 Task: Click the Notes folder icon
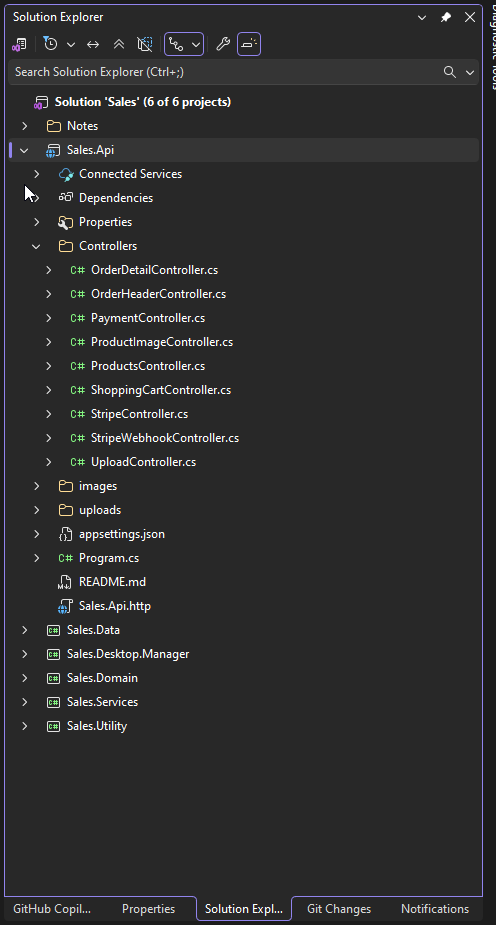pos(54,126)
